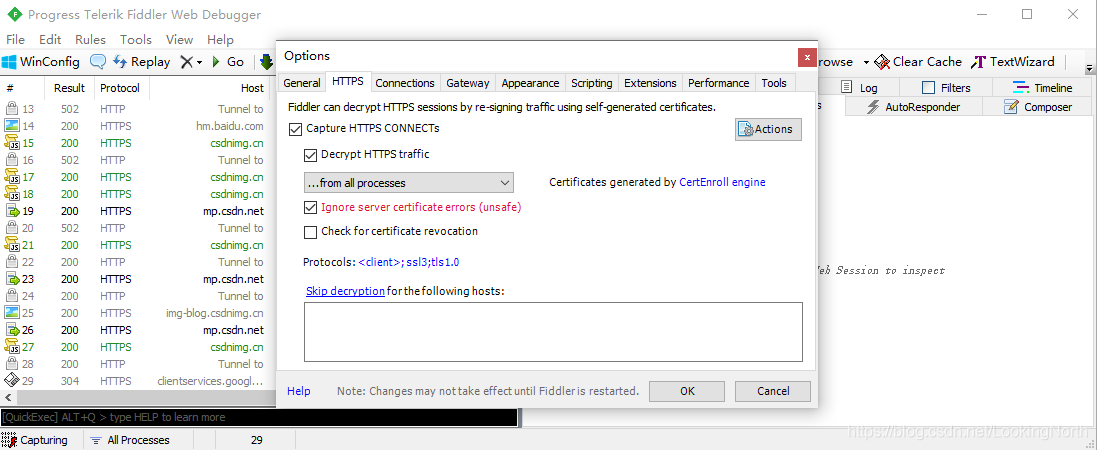Click the Browse dropdown arrow in toolbar
The height and width of the screenshot is (450, 1097).
(866, 62)
